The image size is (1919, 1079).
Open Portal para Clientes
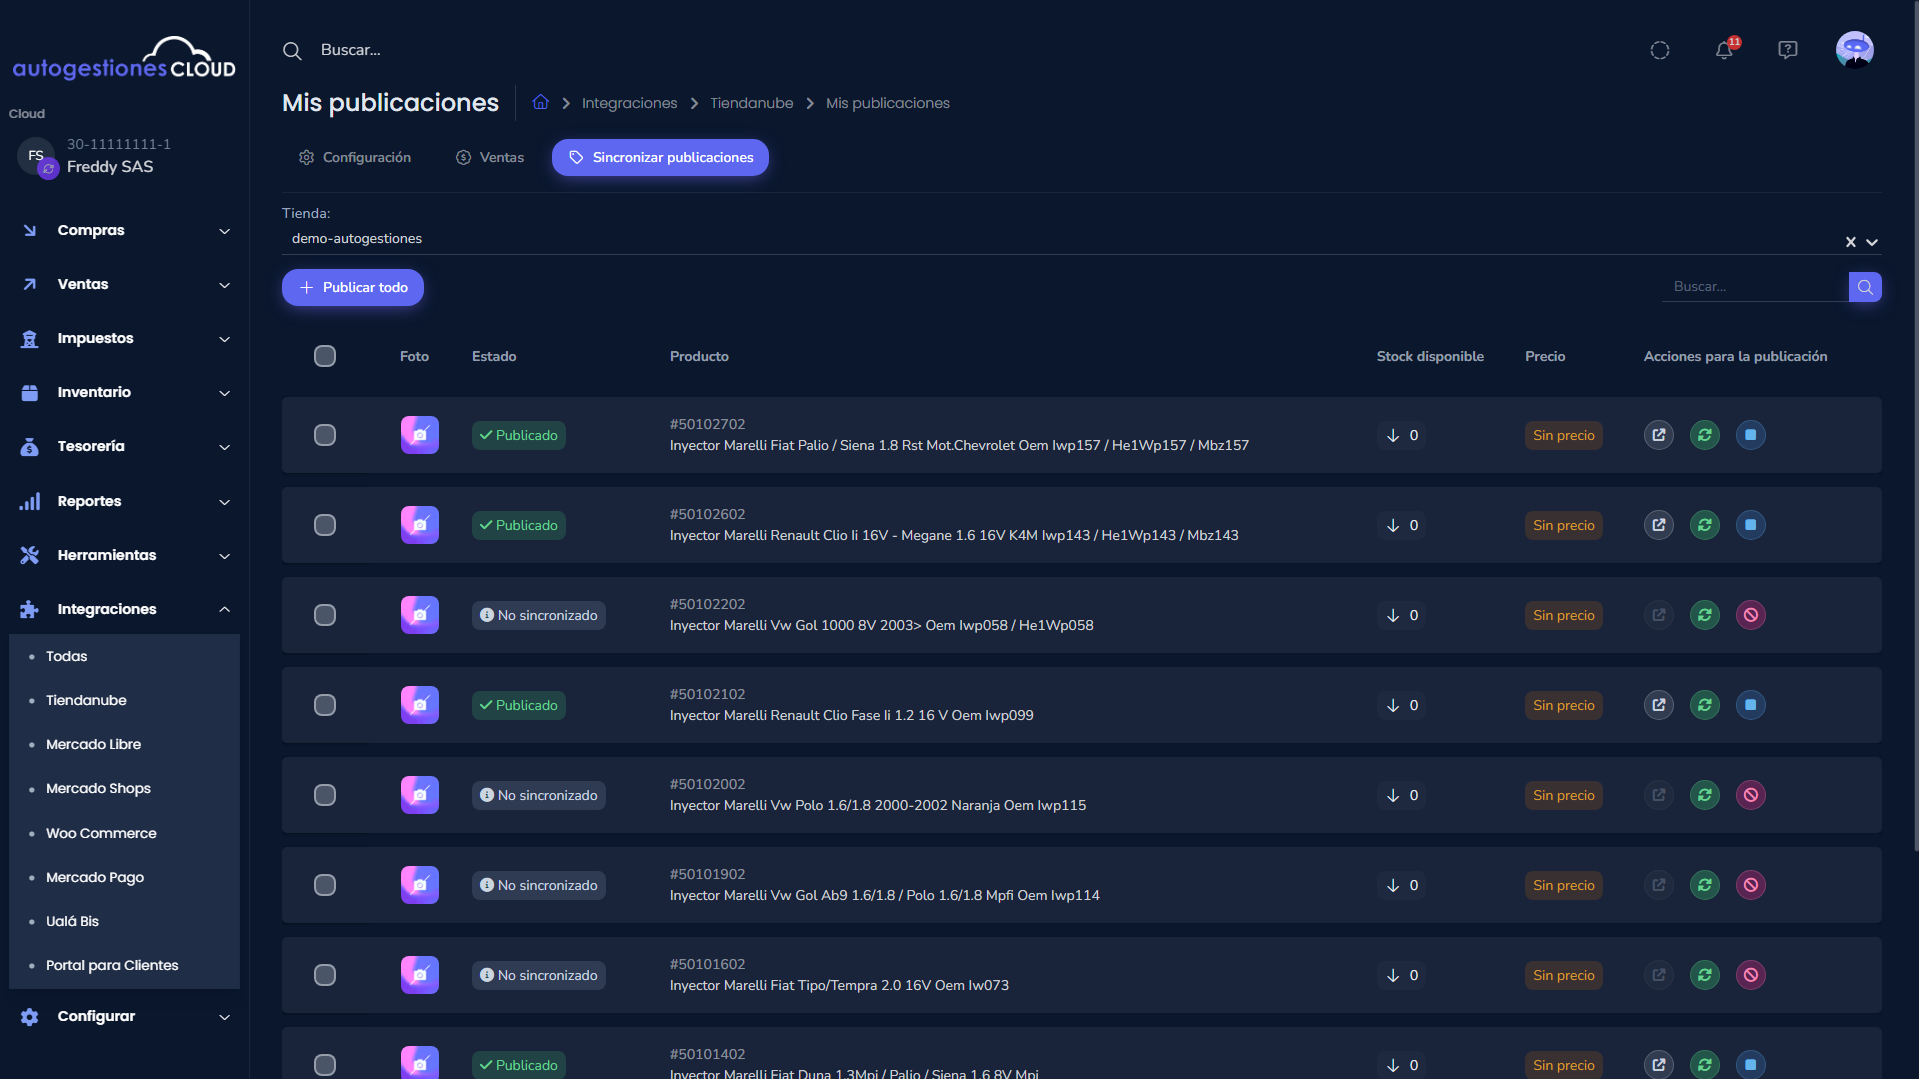coord(112,965)
